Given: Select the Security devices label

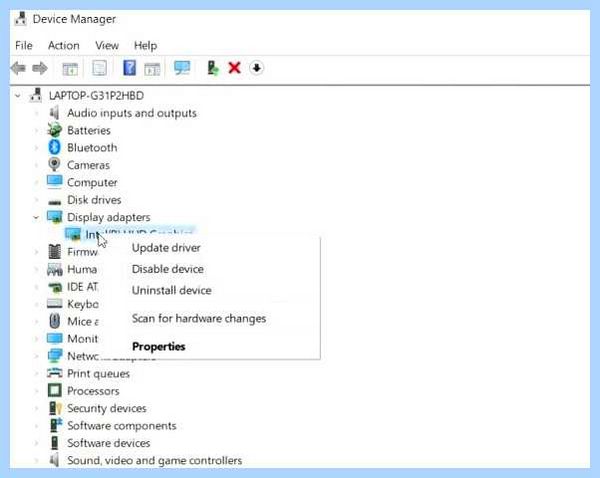Looking at the screenshot, I should coord(107,408).
